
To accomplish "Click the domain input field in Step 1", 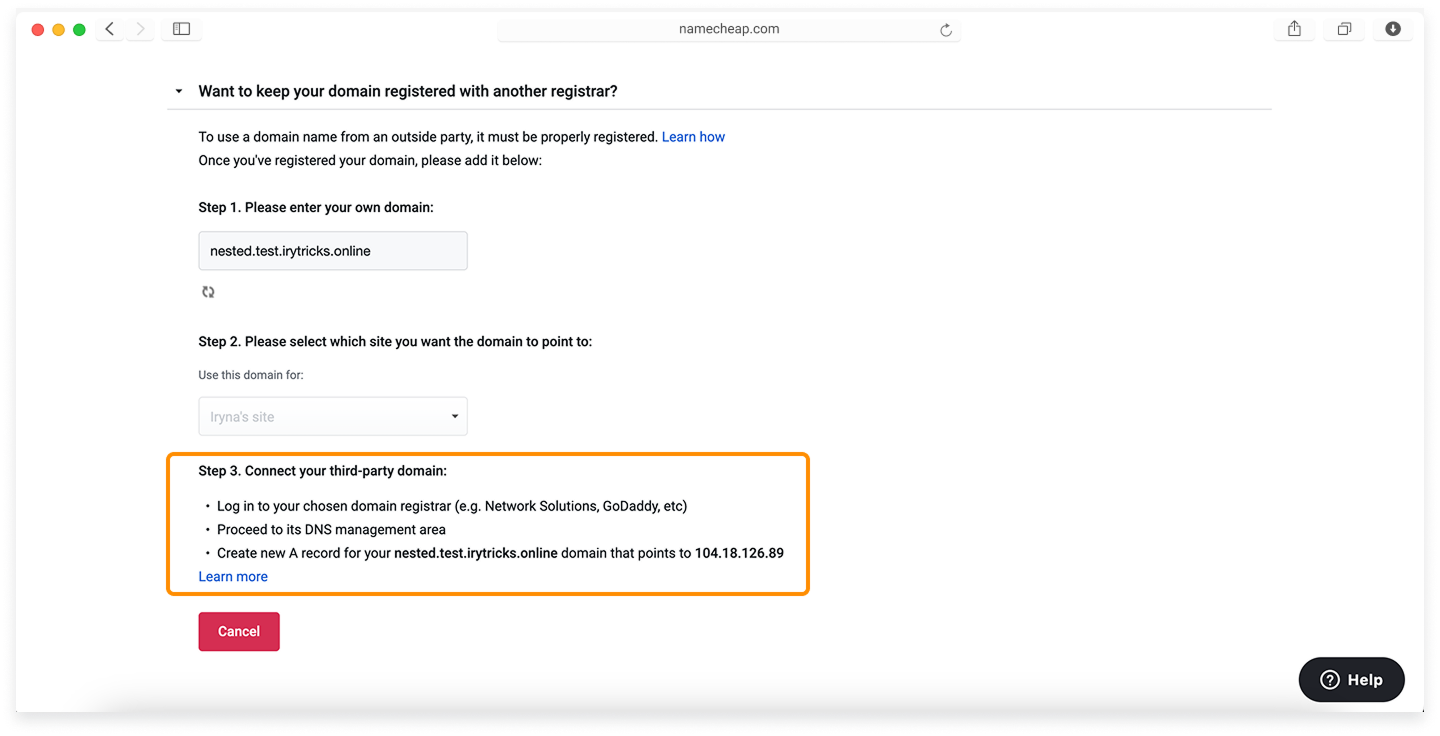I will (333, 251).
